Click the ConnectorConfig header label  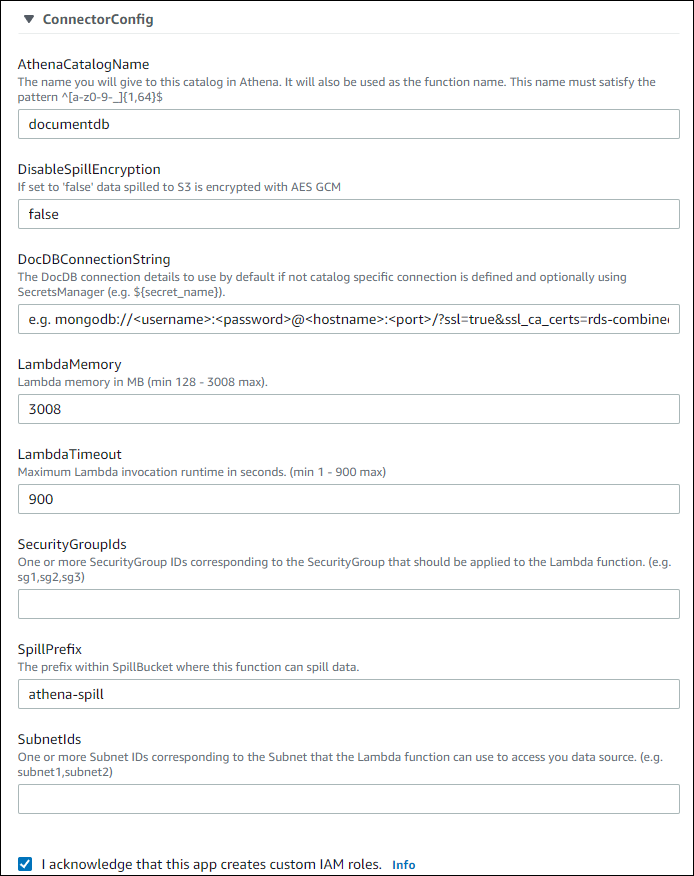[96, 18]
